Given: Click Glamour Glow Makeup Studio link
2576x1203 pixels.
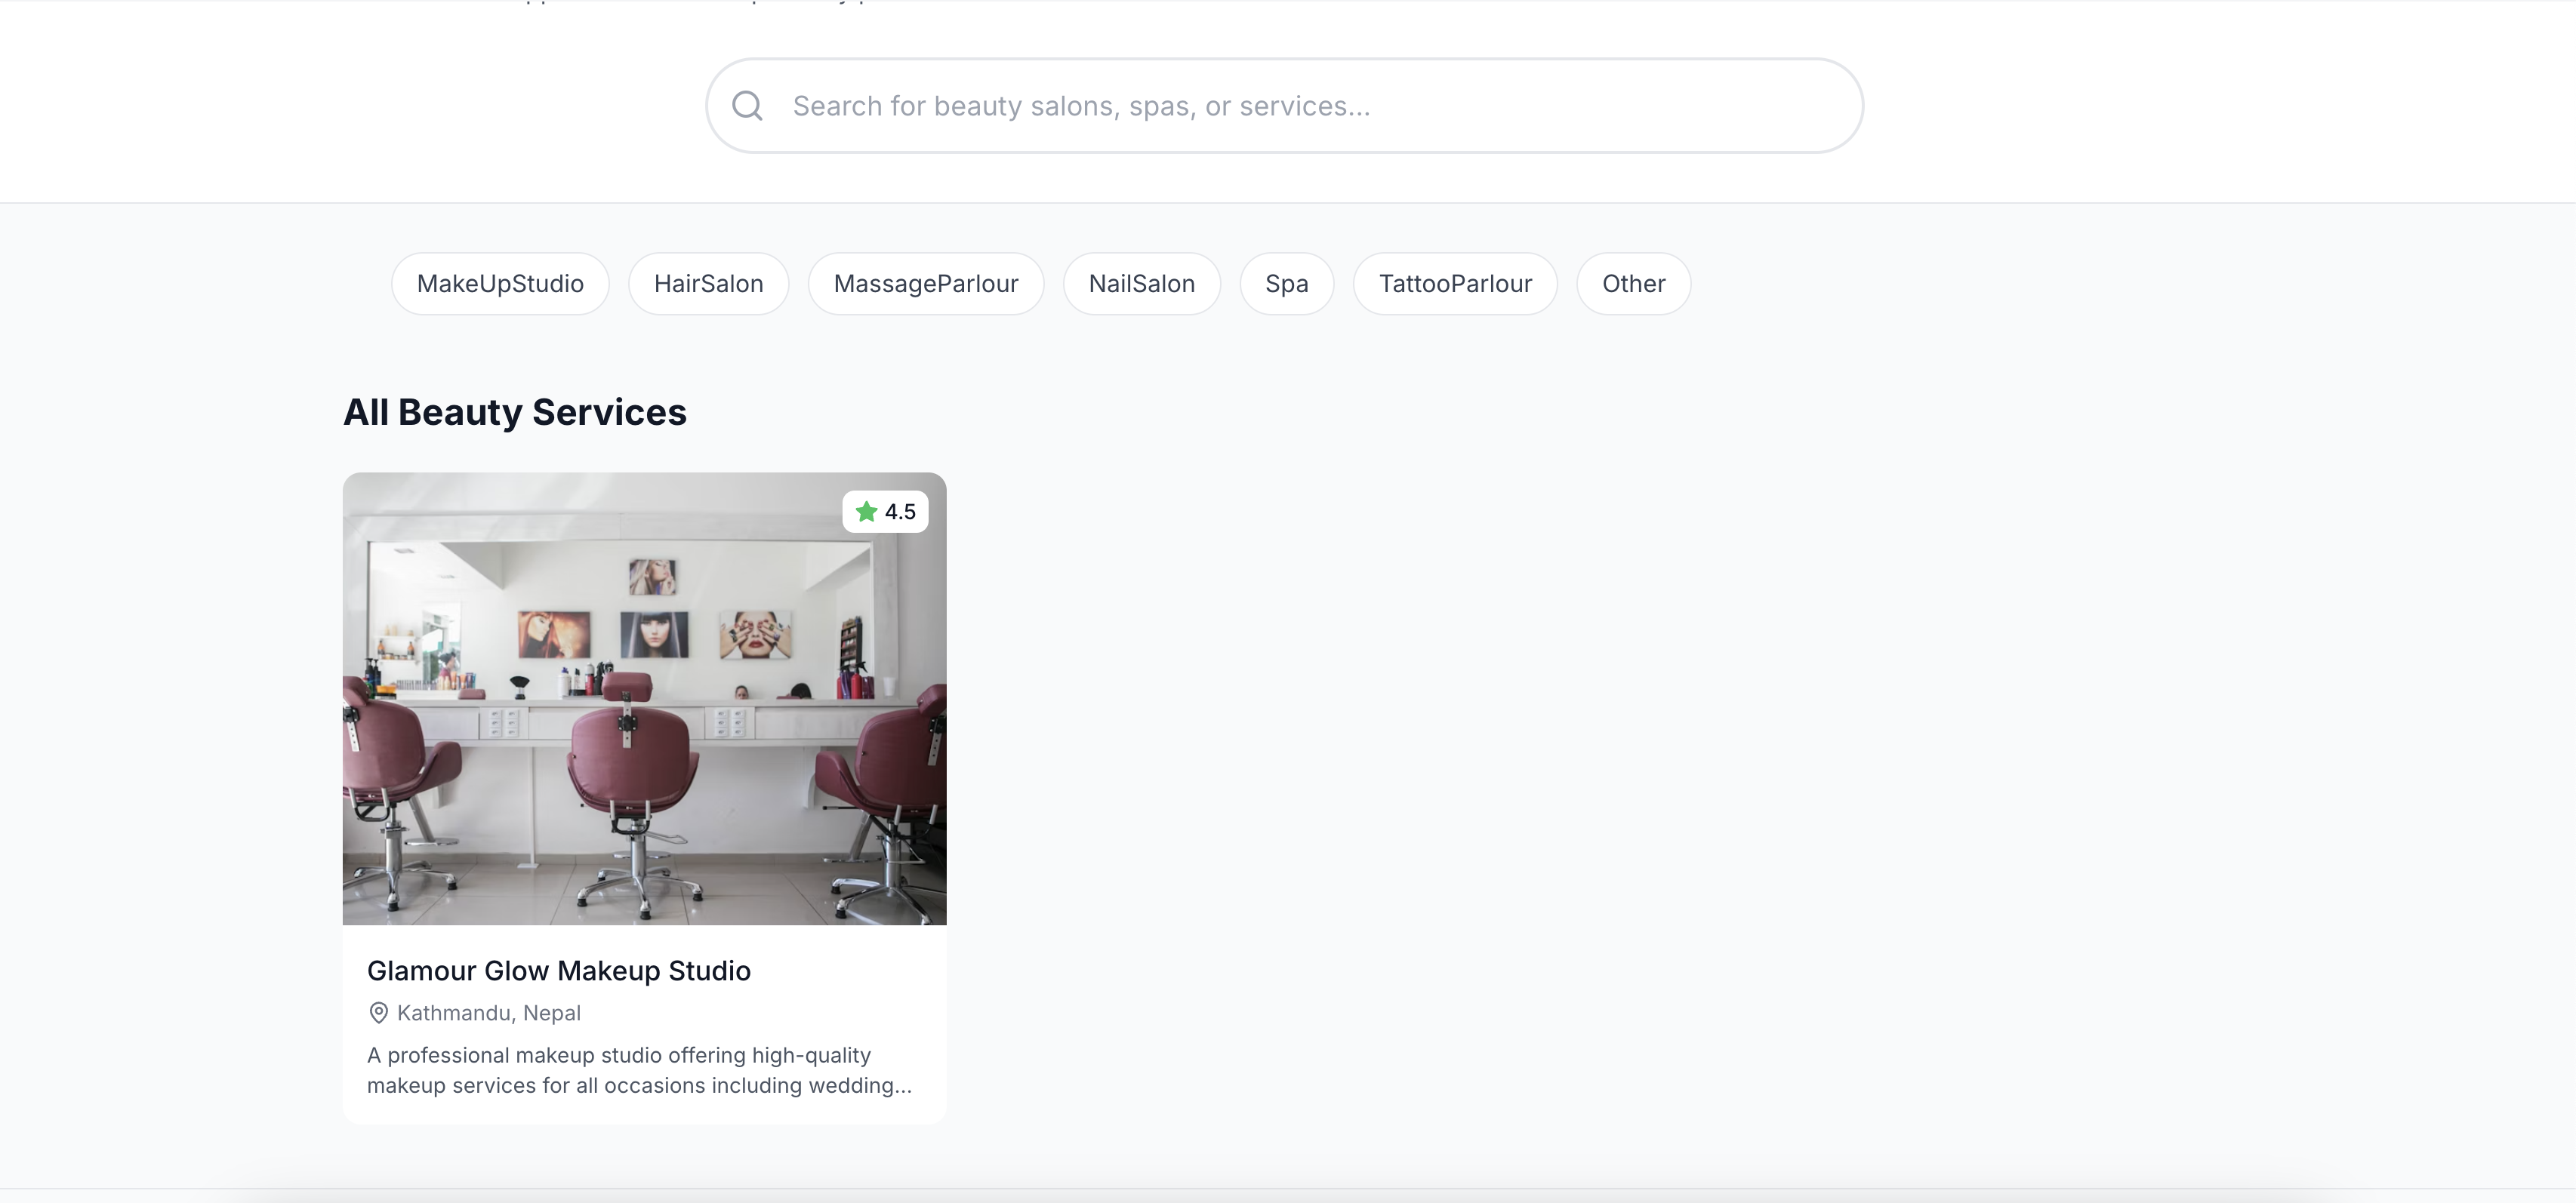Looking at the screenshot, I should pos(559,968).
